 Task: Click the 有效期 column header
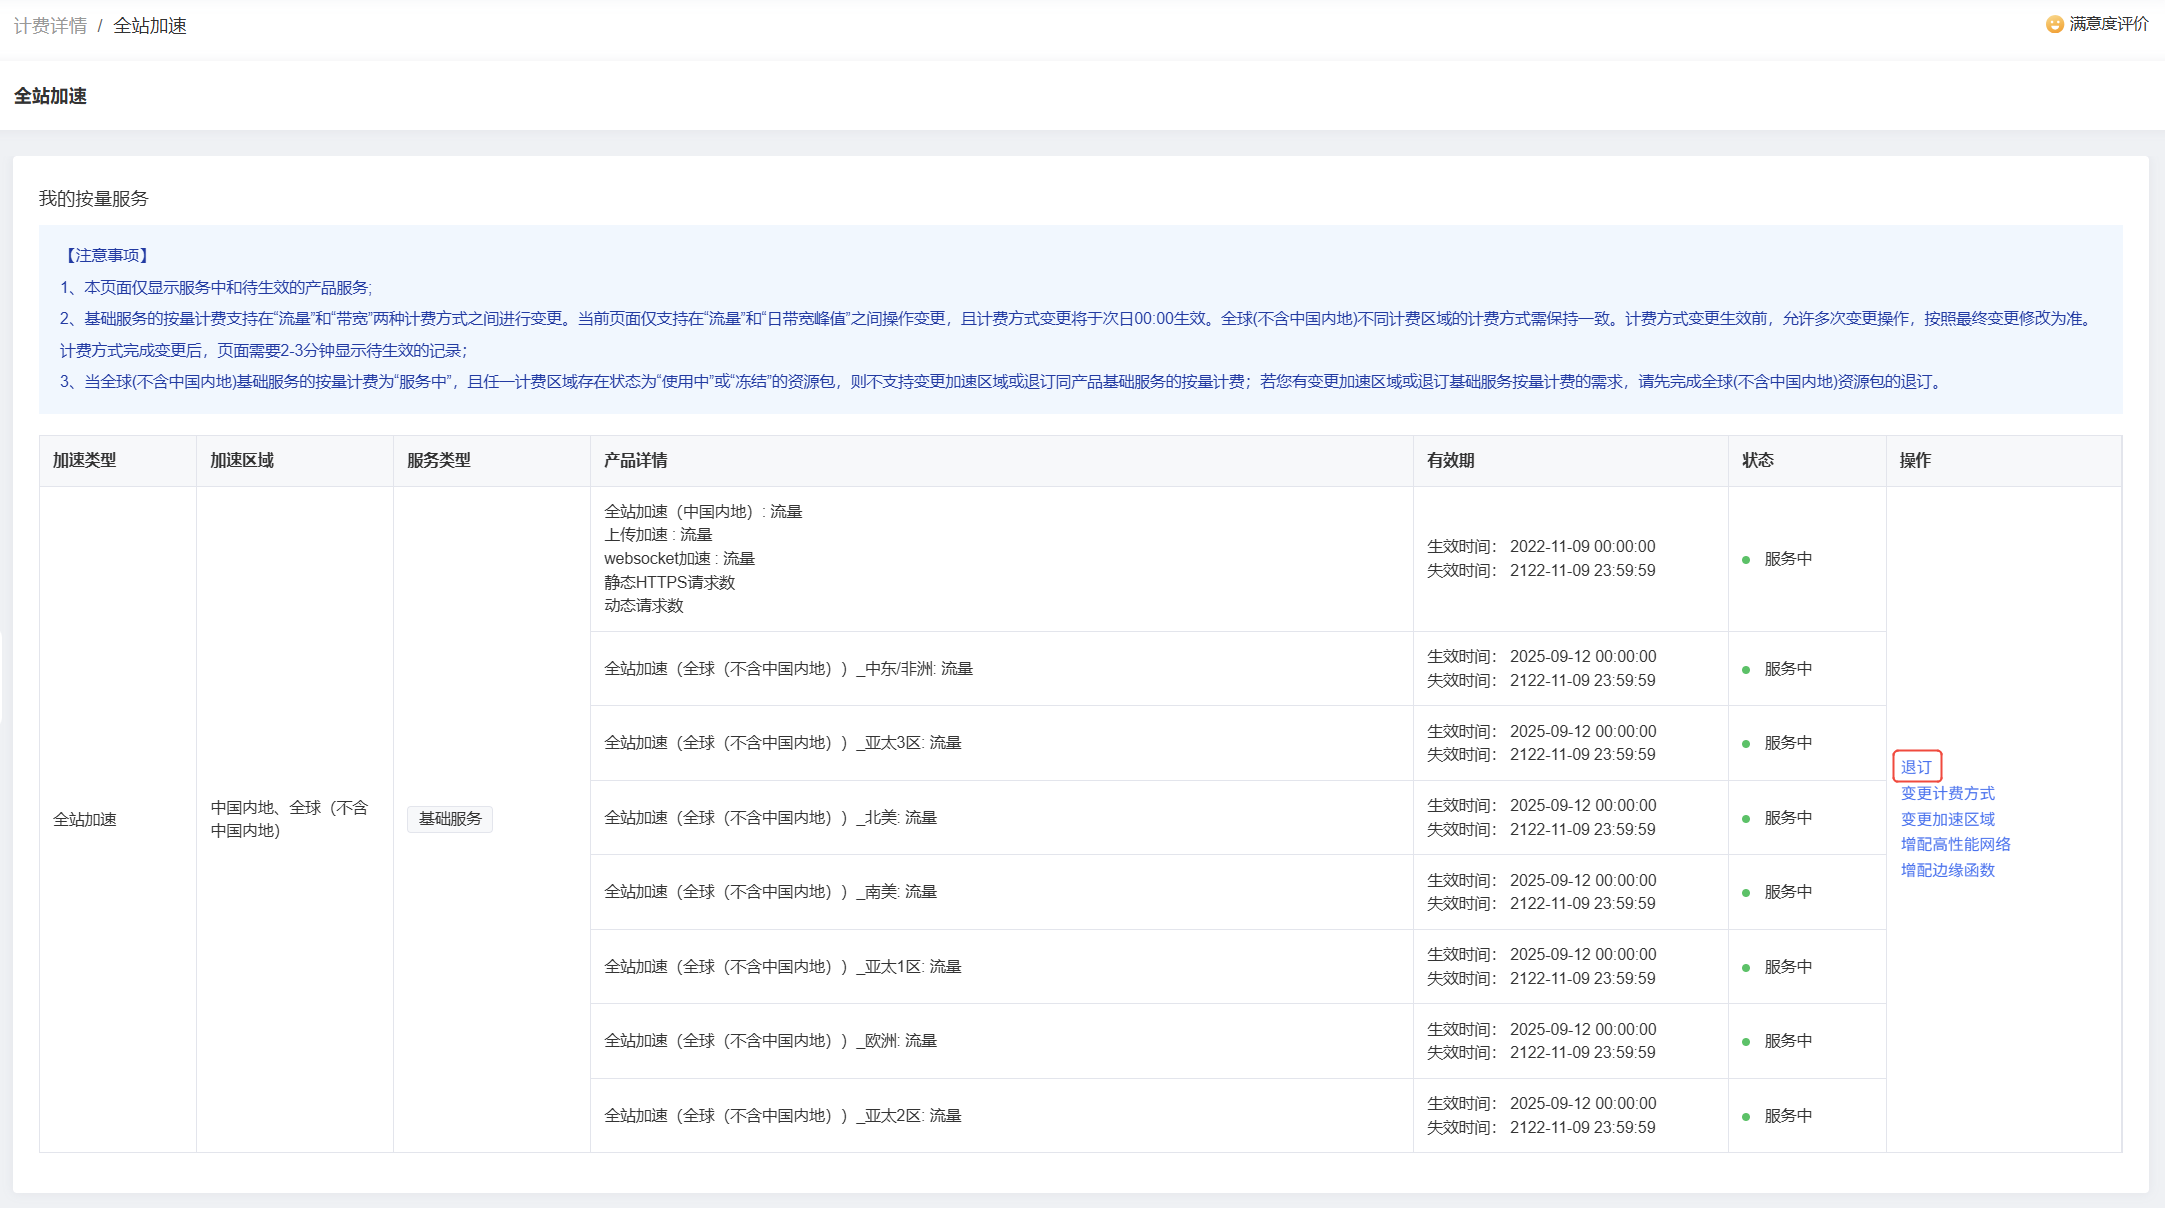1450,460
